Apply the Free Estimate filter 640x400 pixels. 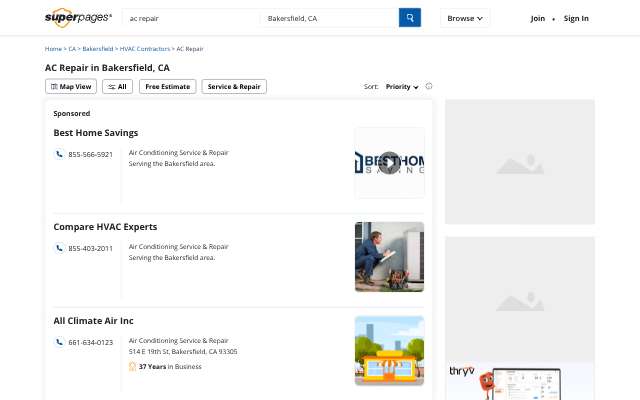tap(168, 87)
